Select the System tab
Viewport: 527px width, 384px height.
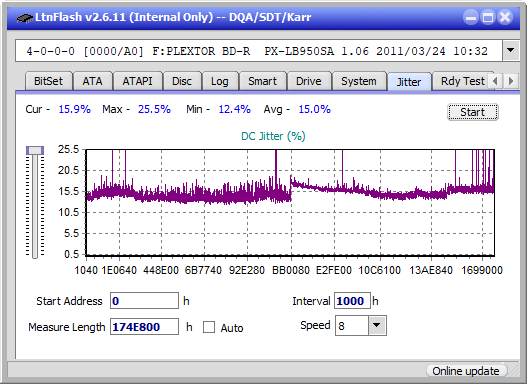click(x=359, y=81)
